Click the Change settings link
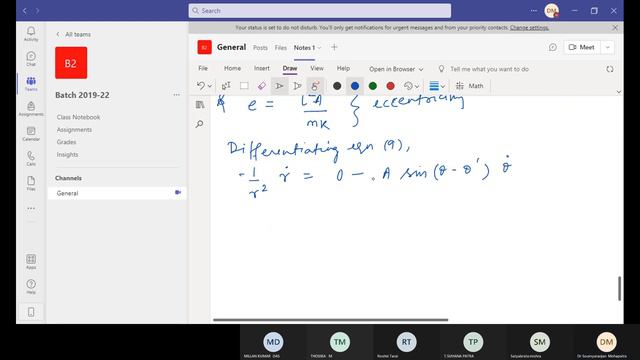This screenshot has height=360, width=640. click(x=529, y=28)
